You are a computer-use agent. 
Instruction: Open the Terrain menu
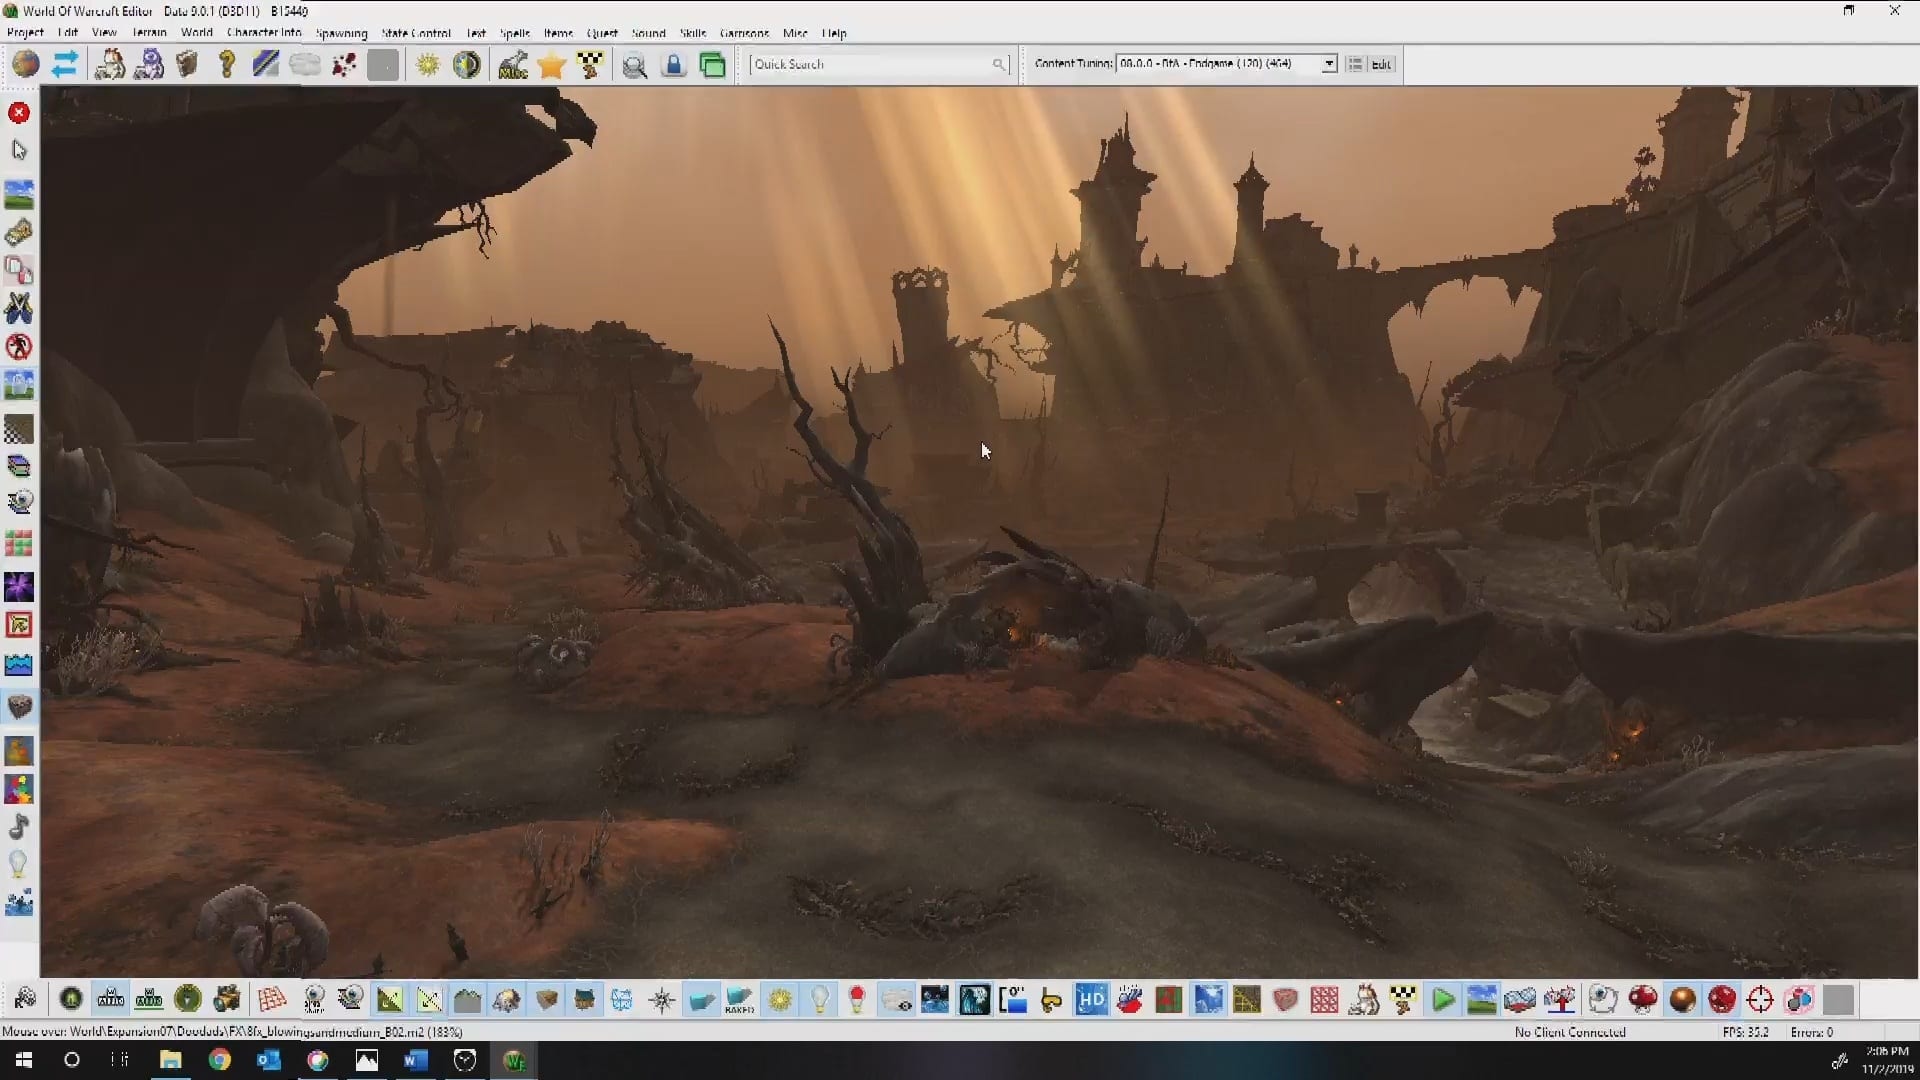(x=149, y=33)
